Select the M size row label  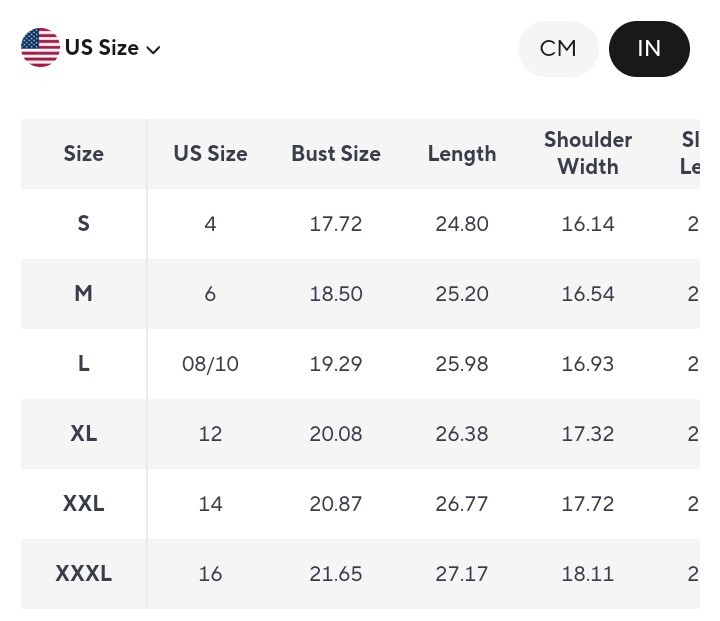(x=83, y=294)
